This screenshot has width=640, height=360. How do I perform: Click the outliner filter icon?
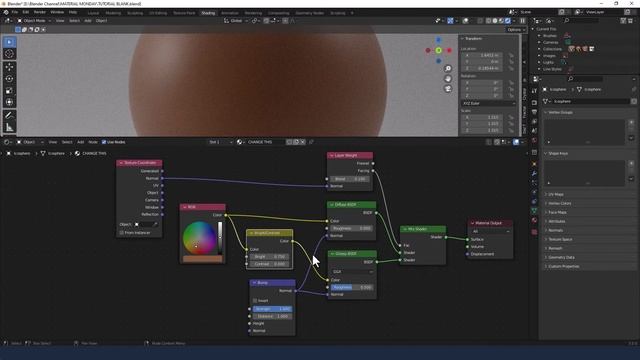[x=623, y=20]
